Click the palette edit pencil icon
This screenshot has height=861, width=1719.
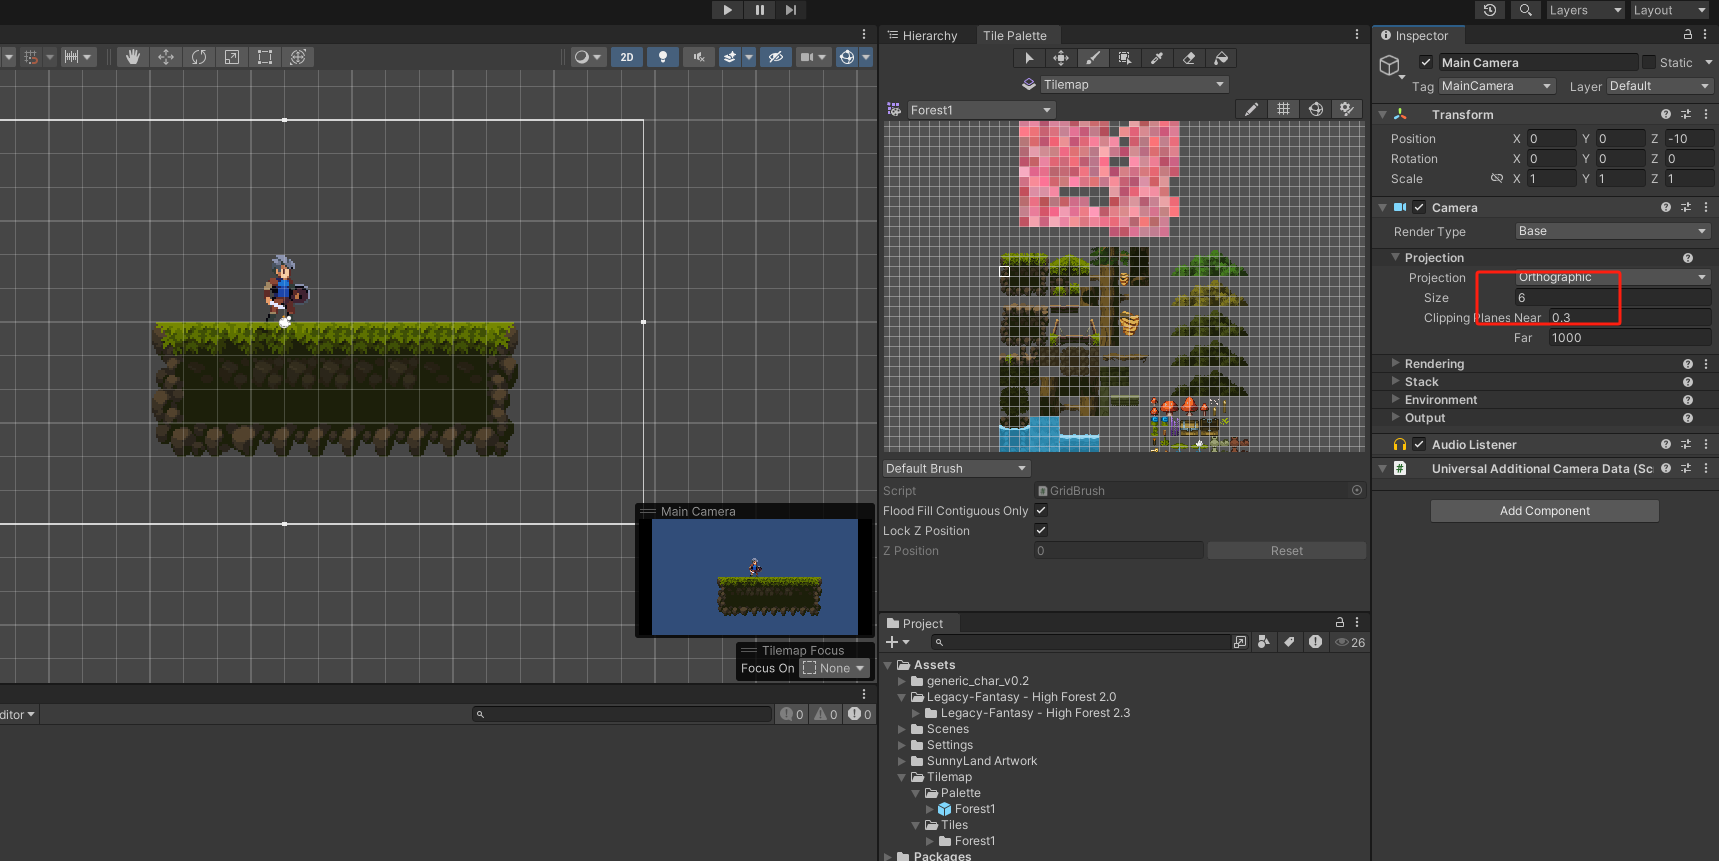click(1251, 110)
